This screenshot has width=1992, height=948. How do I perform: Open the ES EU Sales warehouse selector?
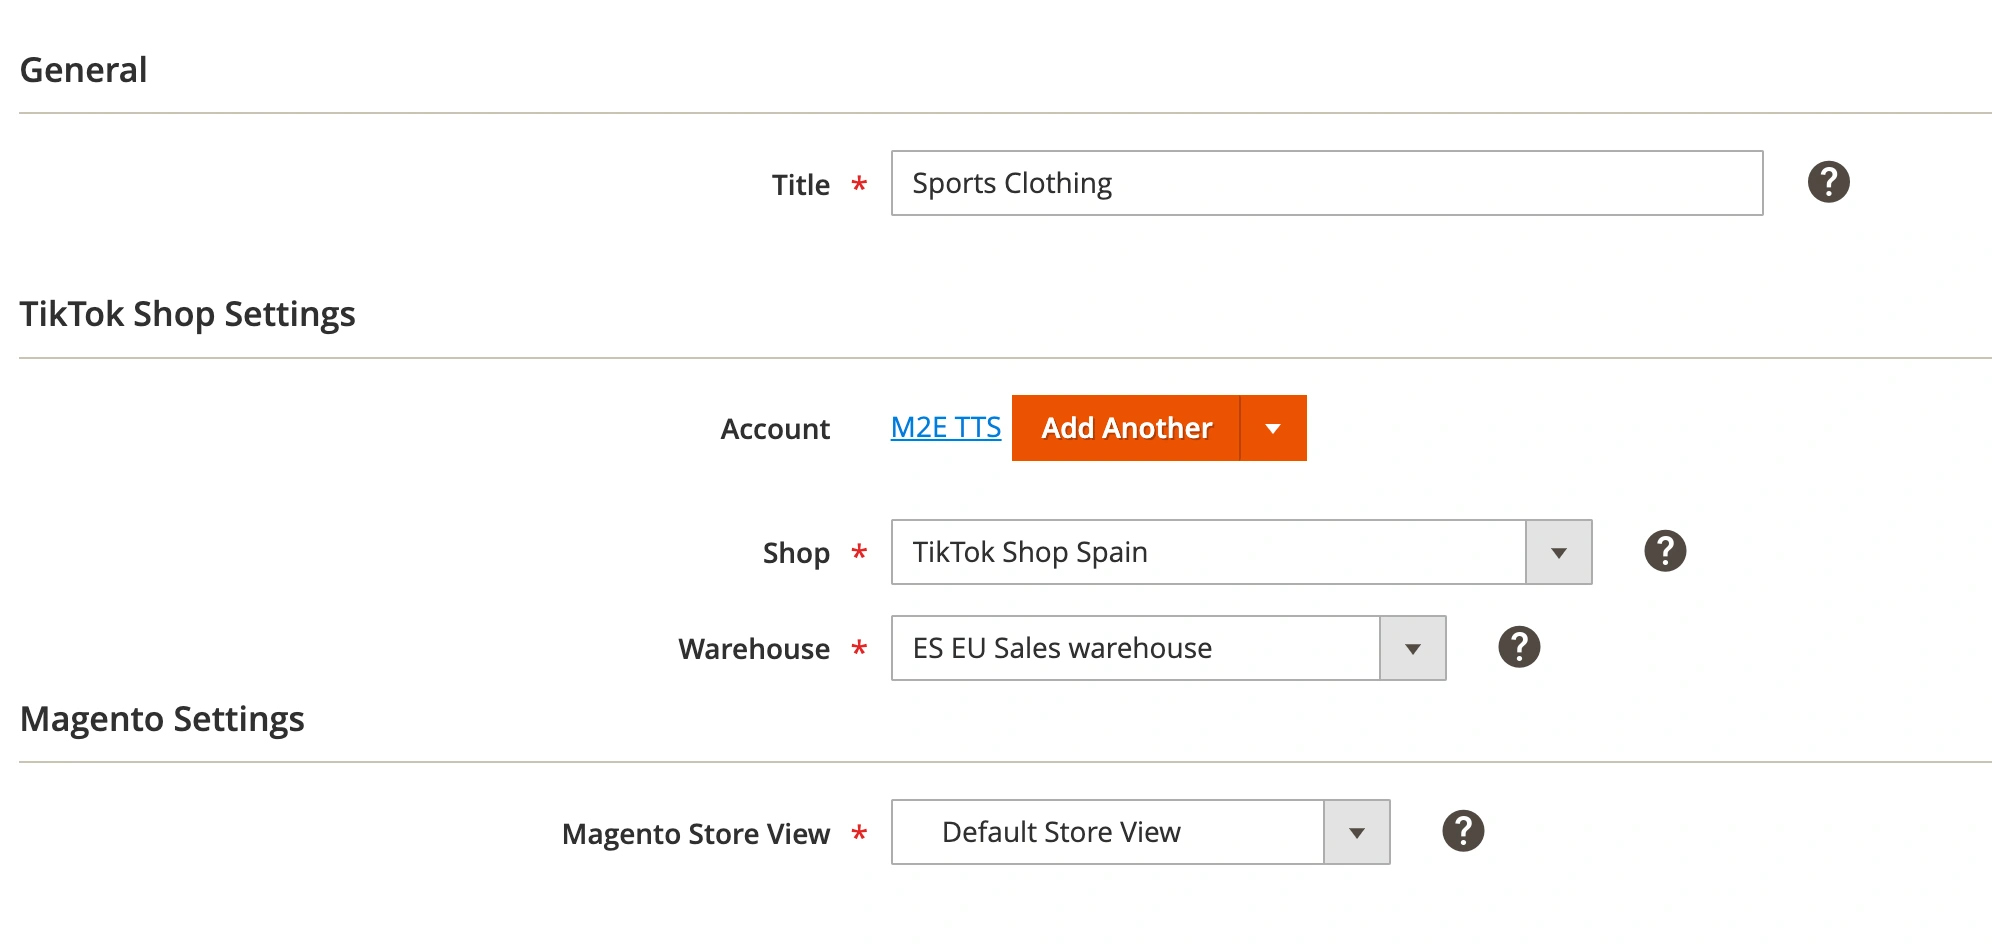tap(1135, 648)
